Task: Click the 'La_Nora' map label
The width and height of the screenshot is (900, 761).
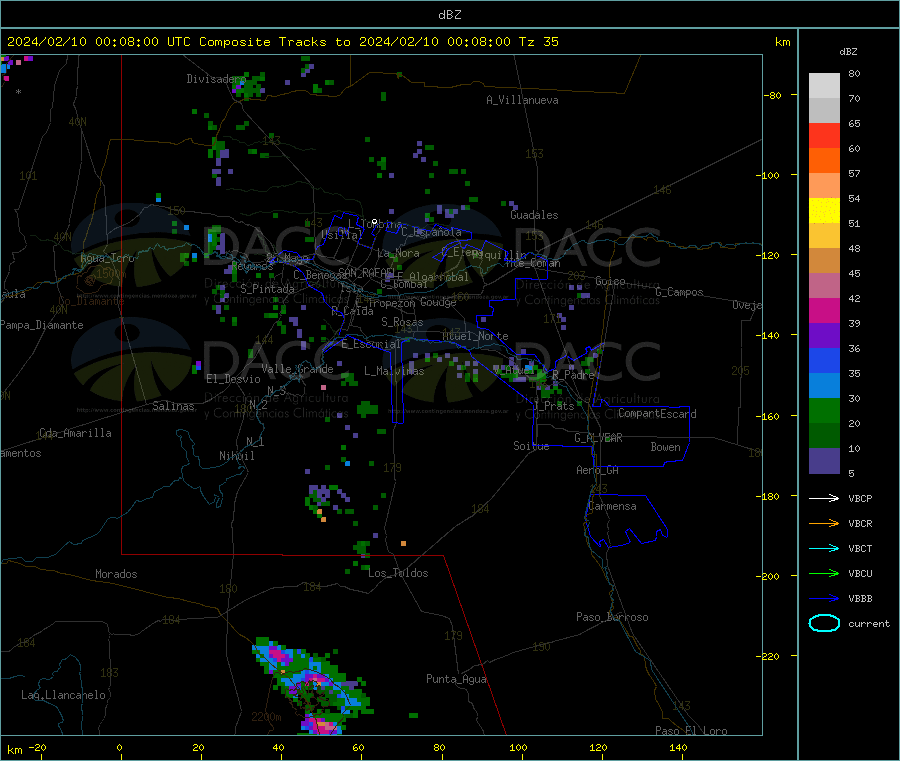Action: (x=398, y=253)
